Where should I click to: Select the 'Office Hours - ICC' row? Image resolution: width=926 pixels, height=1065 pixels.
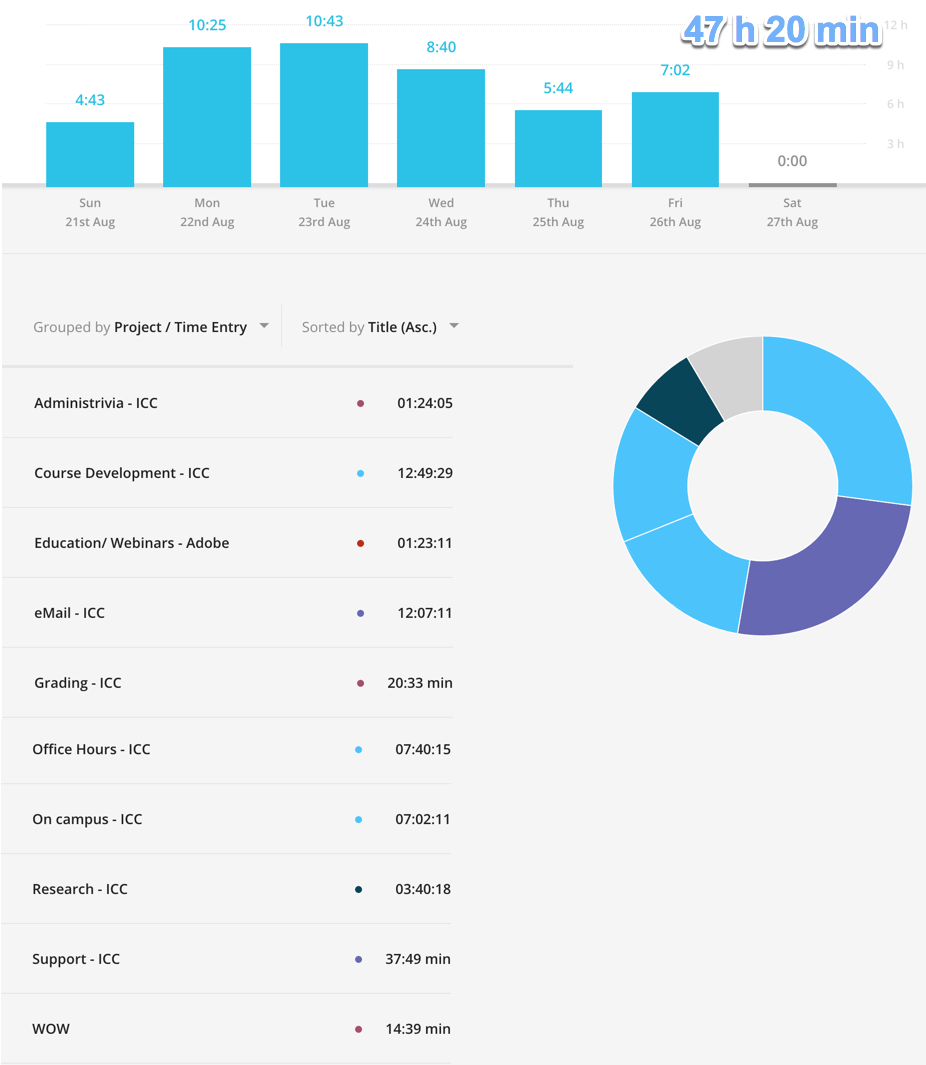228,749
